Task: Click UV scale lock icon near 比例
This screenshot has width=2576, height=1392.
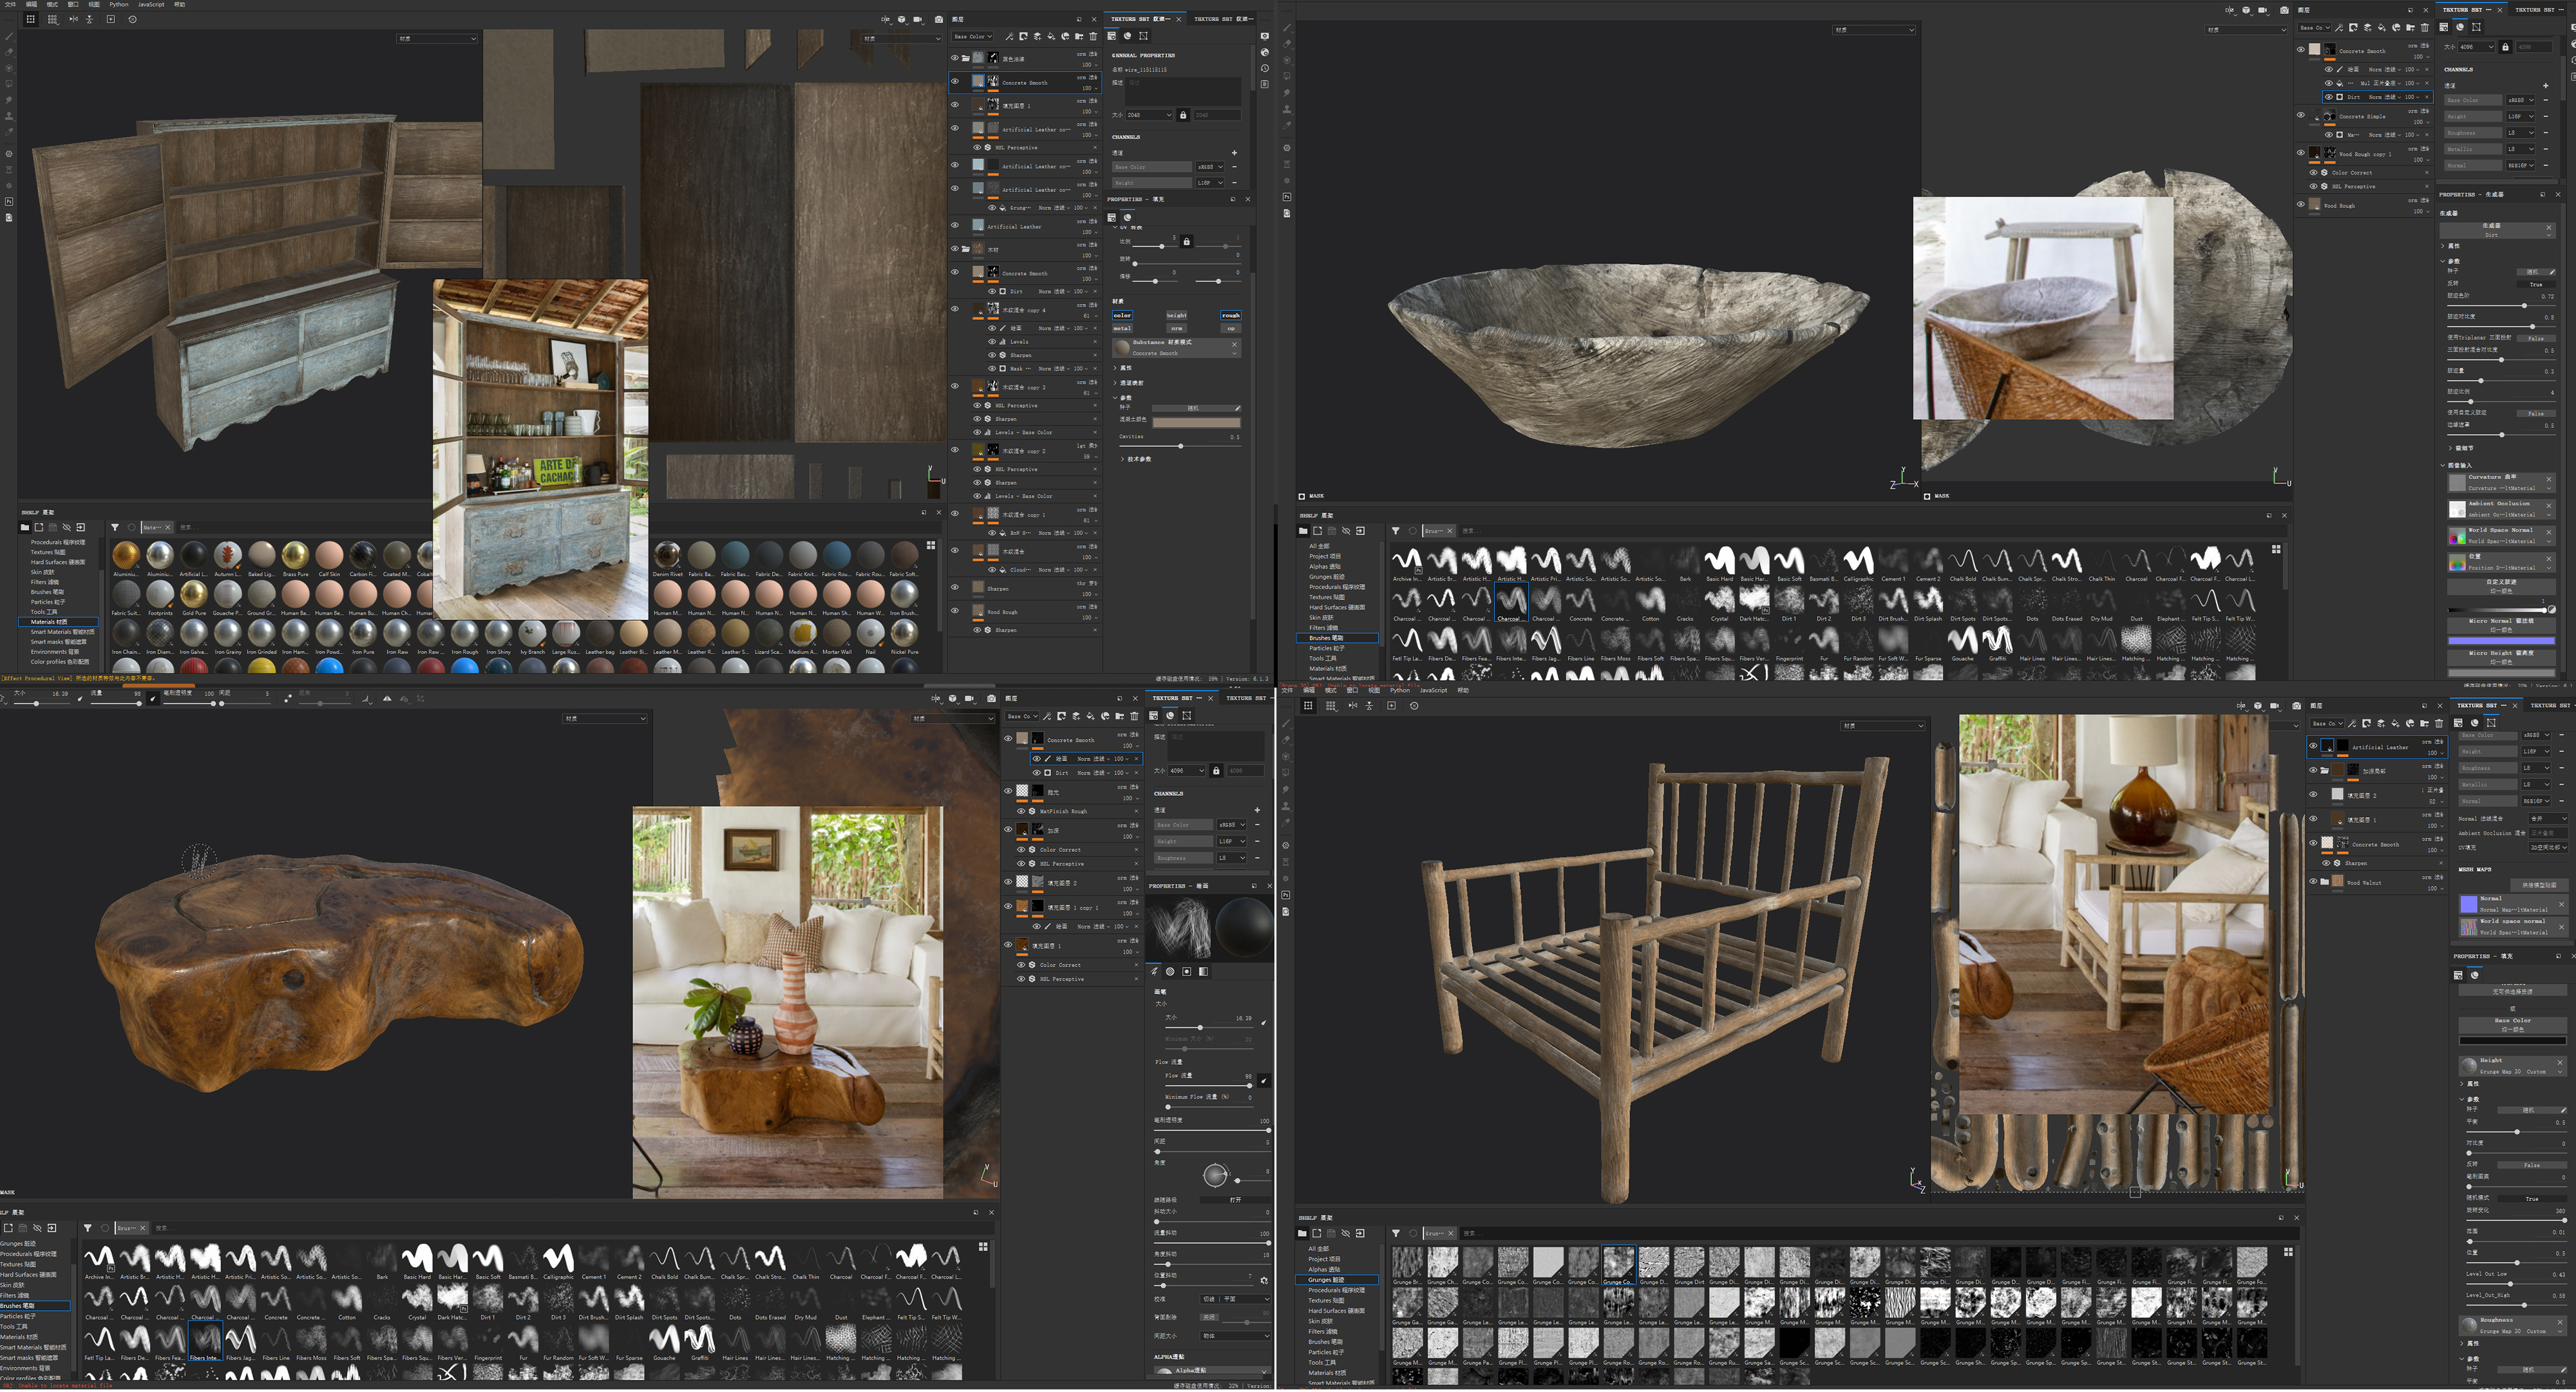Action: [x=1186, y=242]
